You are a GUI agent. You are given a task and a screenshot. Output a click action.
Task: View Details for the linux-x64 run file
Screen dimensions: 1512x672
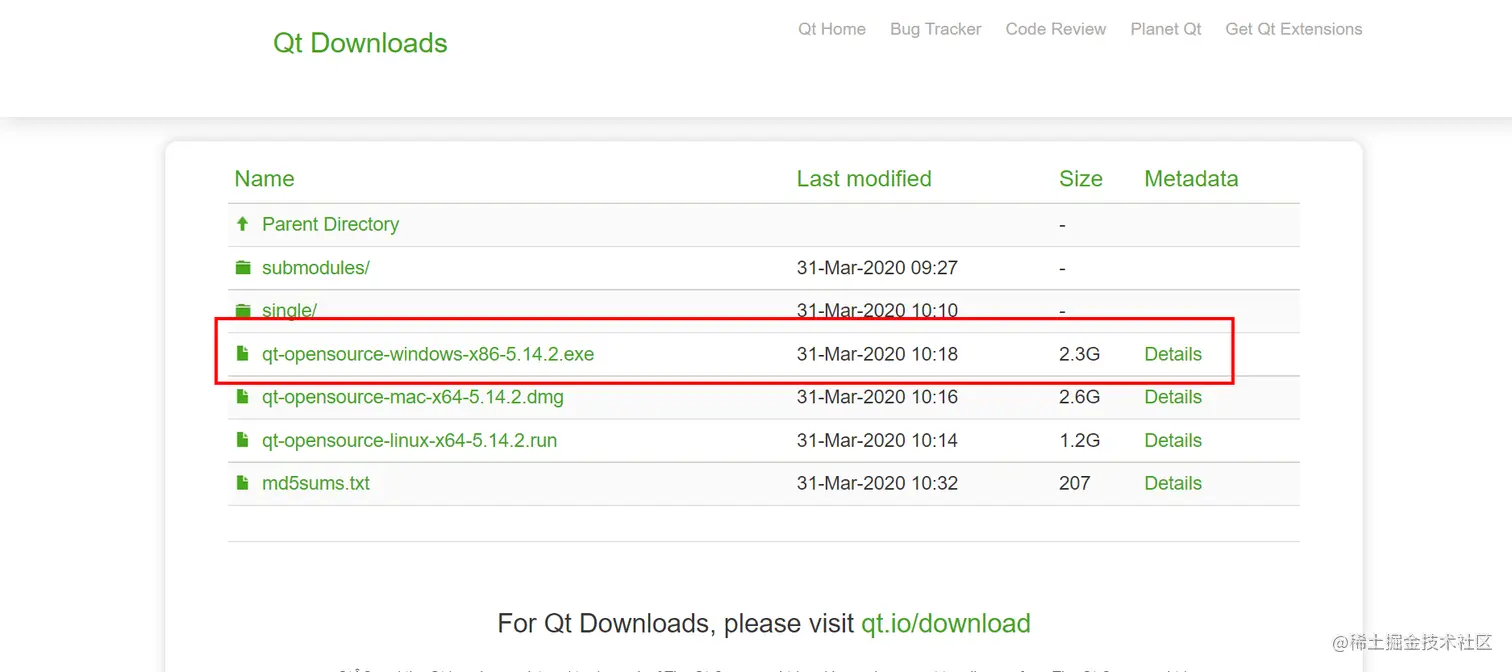click(x=1173, y=440)
